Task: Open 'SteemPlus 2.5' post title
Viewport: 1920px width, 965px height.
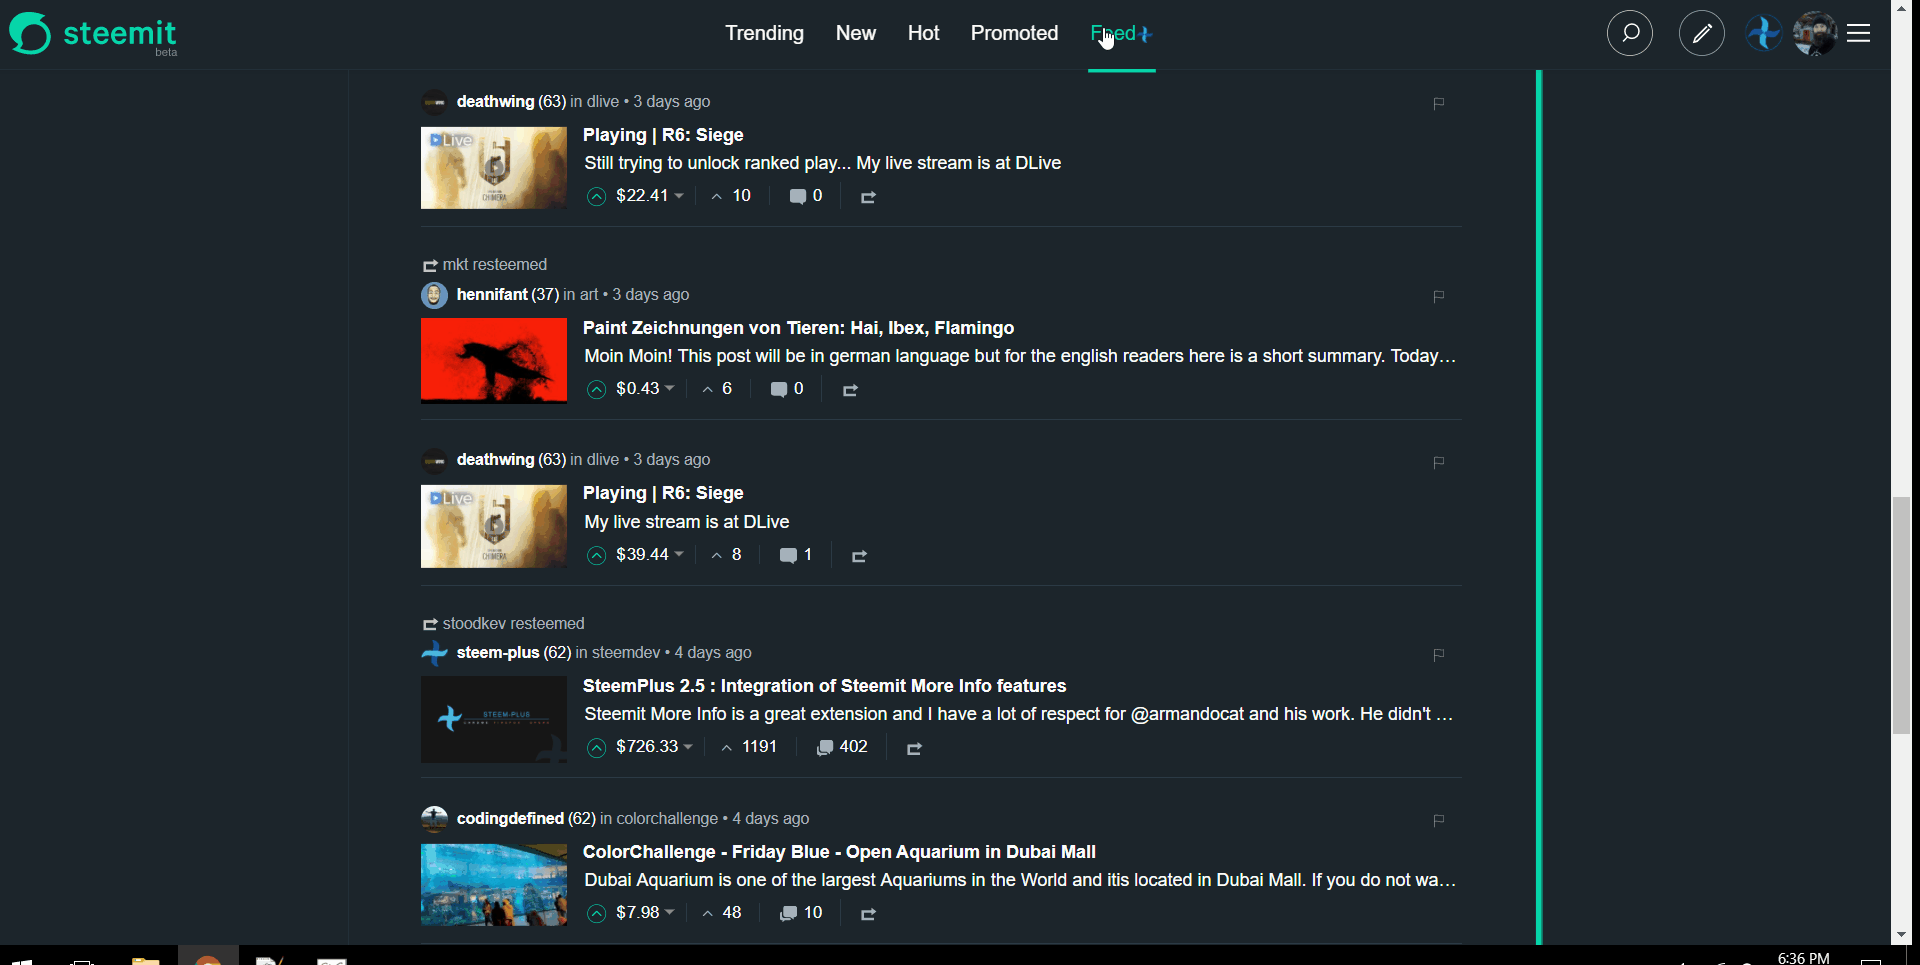Action: tap(824, 686)
